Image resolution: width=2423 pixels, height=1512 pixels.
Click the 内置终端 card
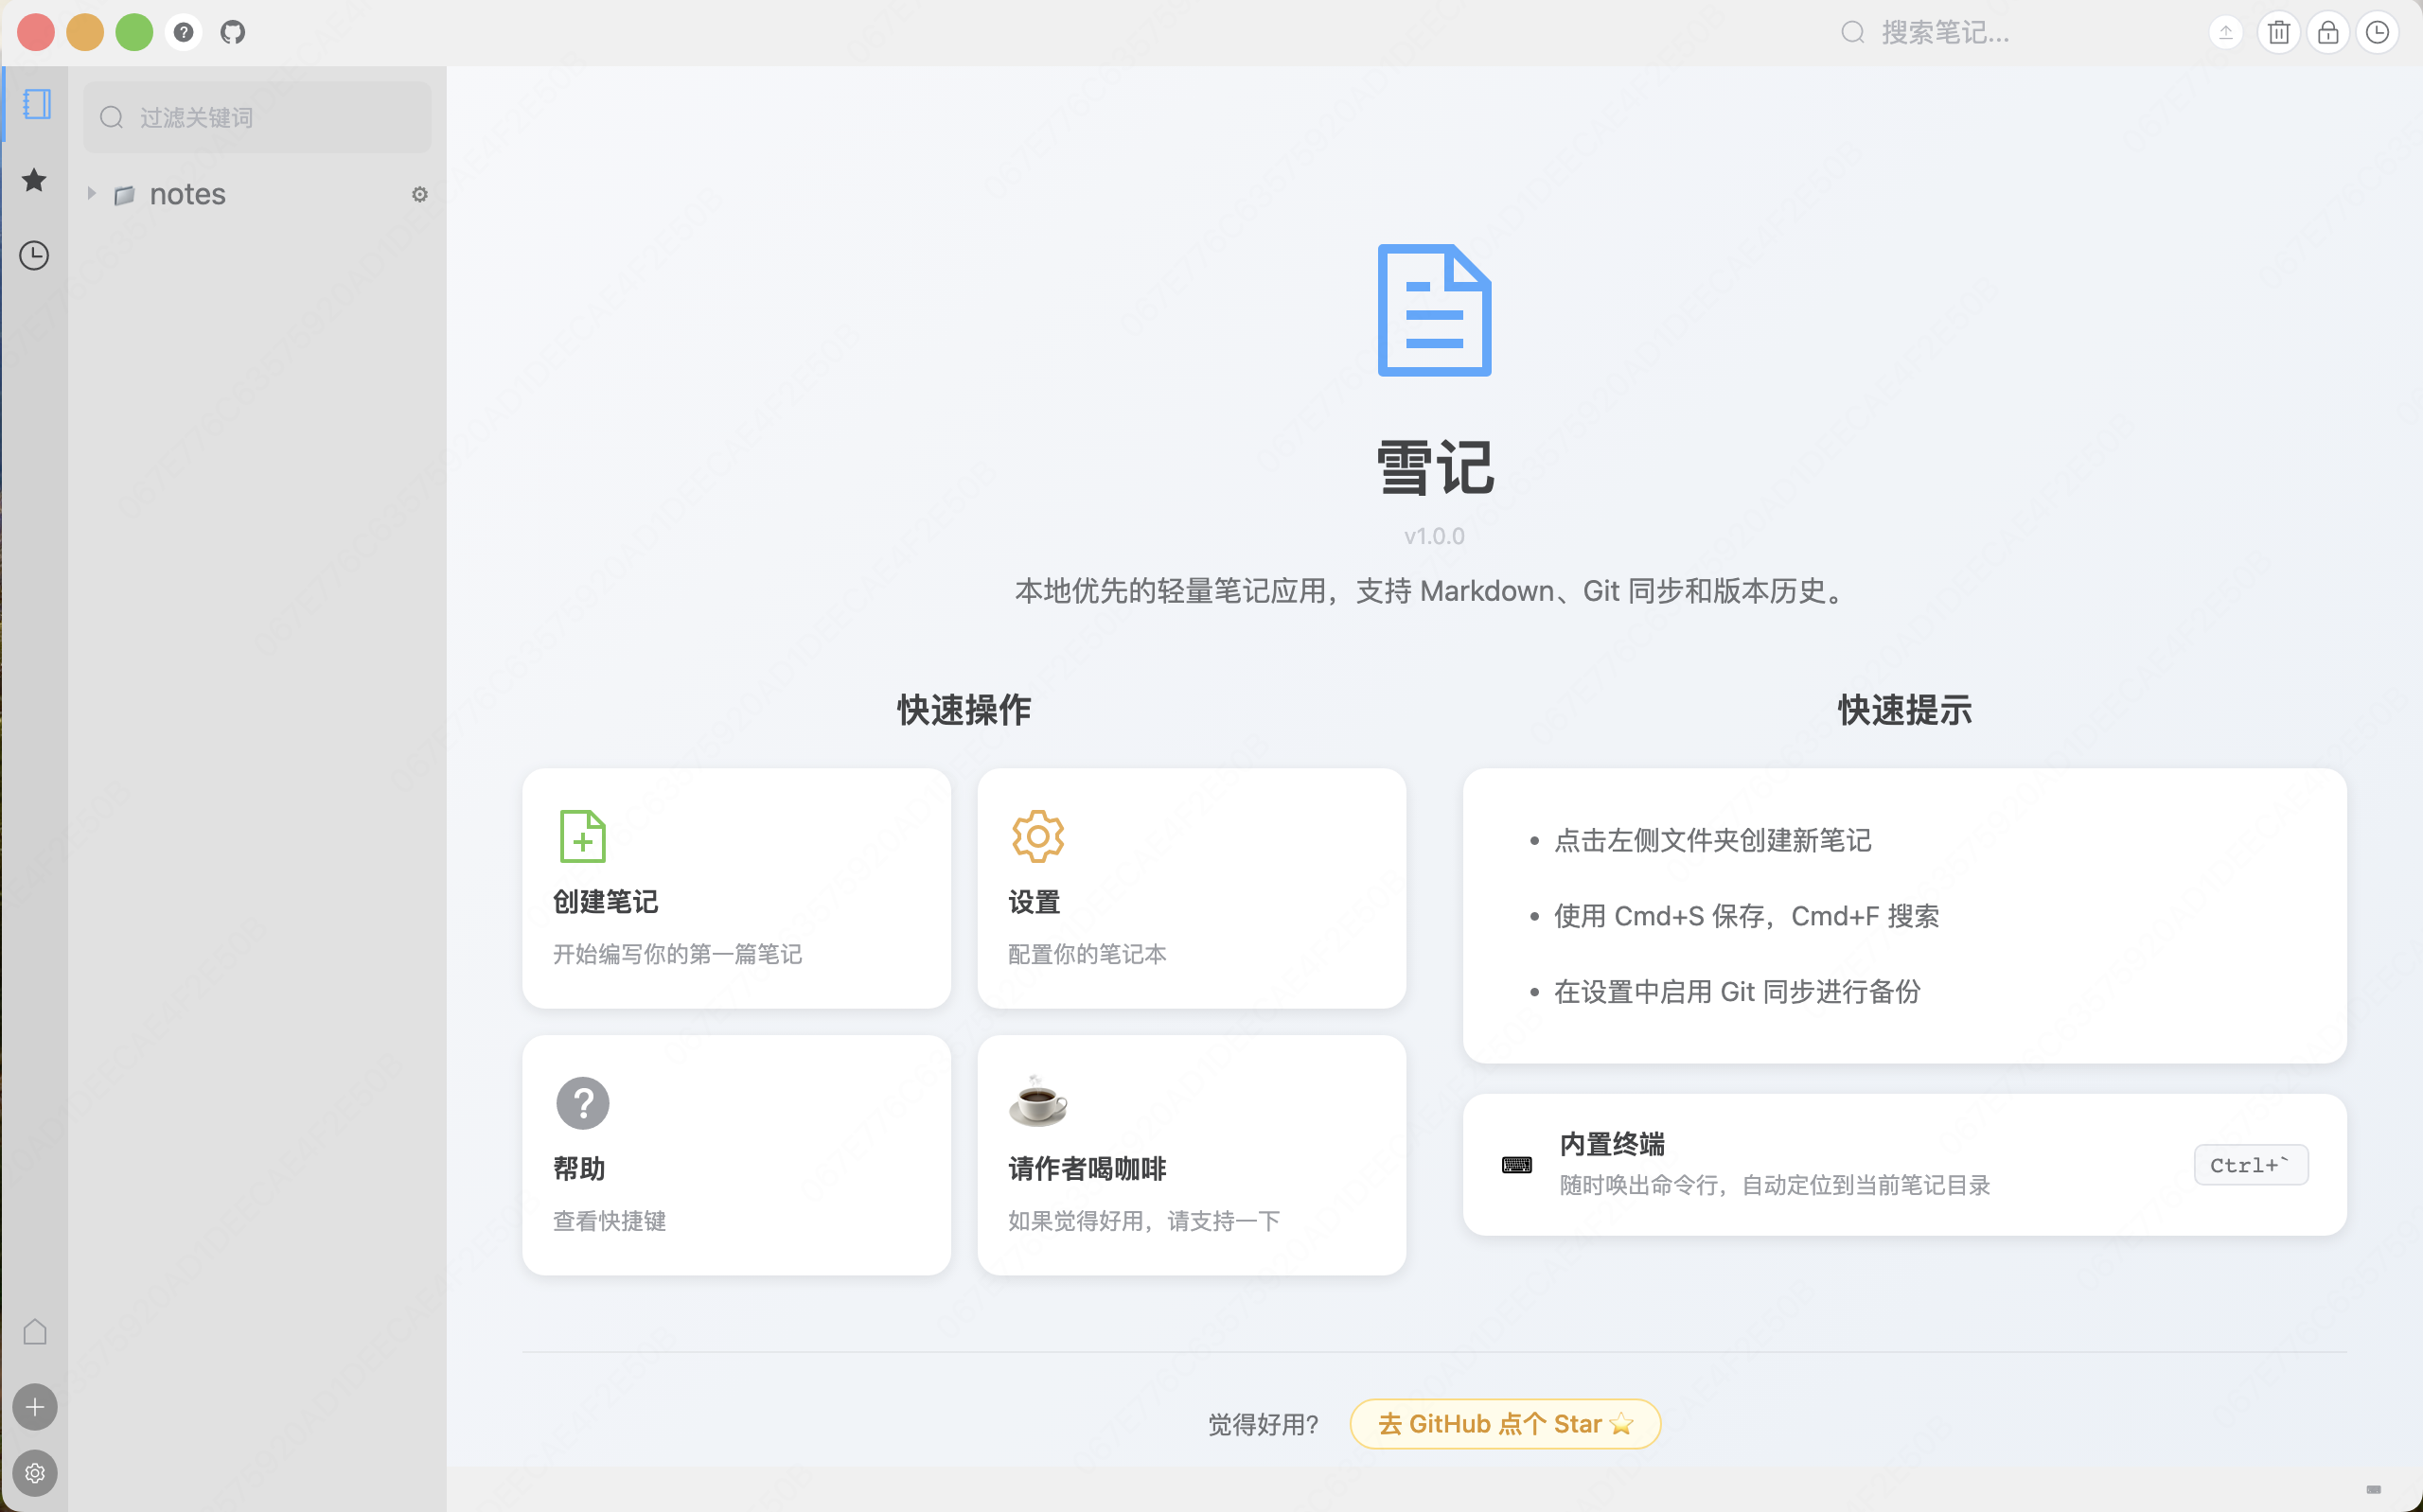[x=1905, y=1165]
